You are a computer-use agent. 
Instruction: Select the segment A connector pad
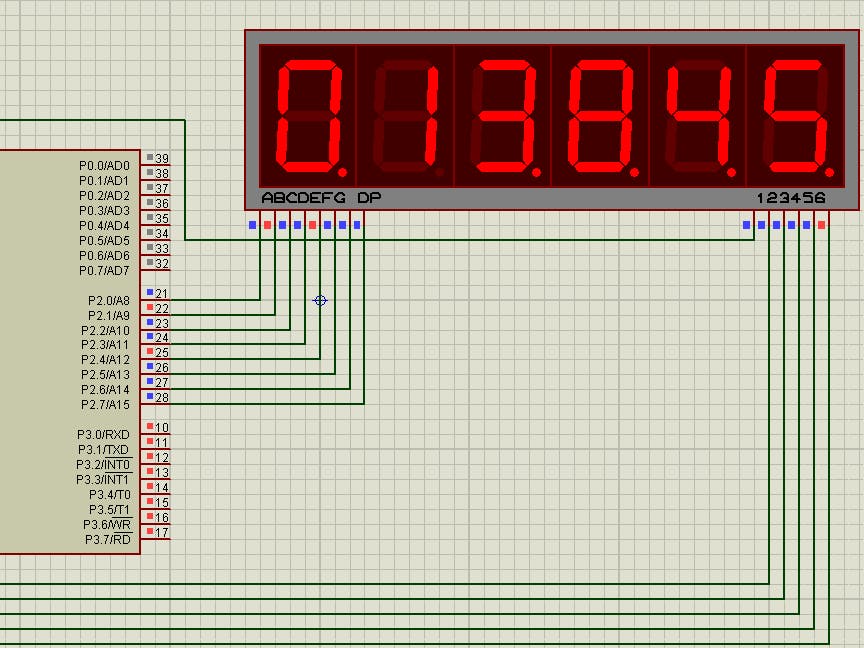click(252, 224)
